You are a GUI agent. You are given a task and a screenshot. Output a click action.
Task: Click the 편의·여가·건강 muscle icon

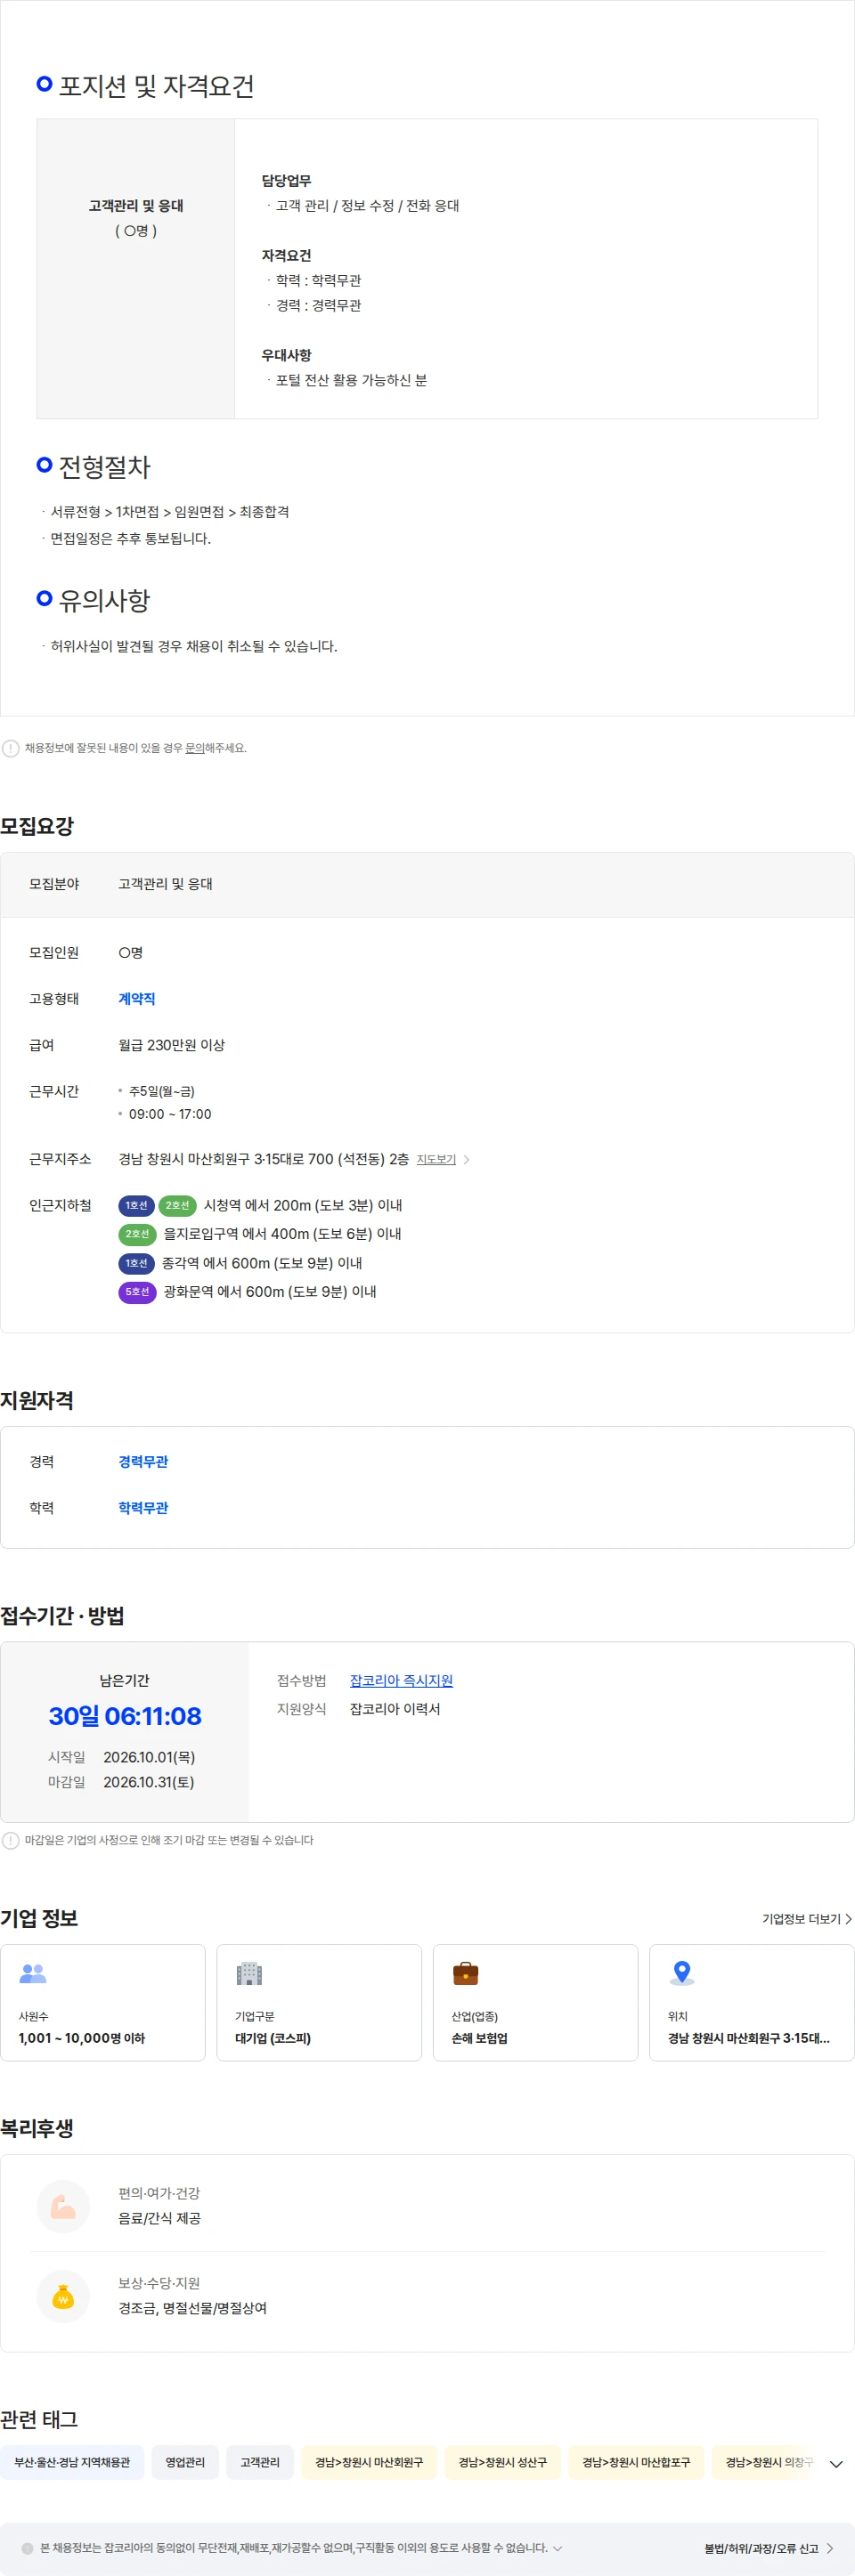point(63,2206)
